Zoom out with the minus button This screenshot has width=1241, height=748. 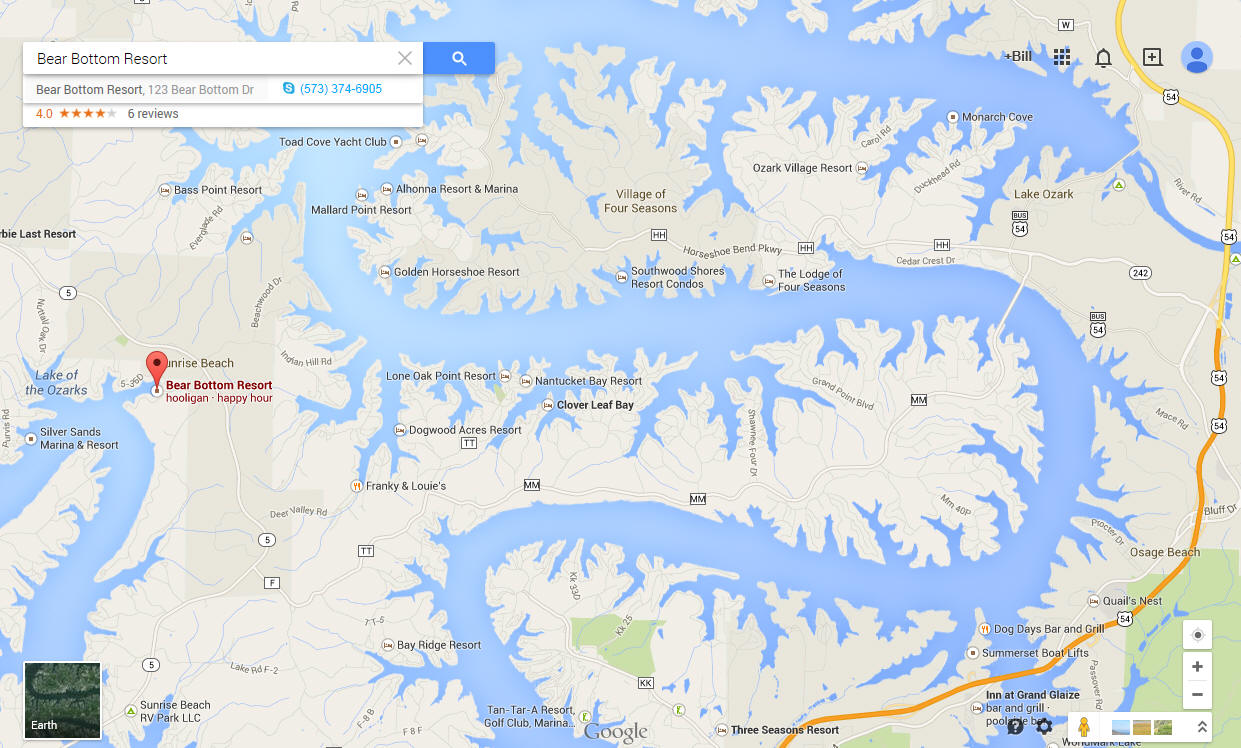1197,695
